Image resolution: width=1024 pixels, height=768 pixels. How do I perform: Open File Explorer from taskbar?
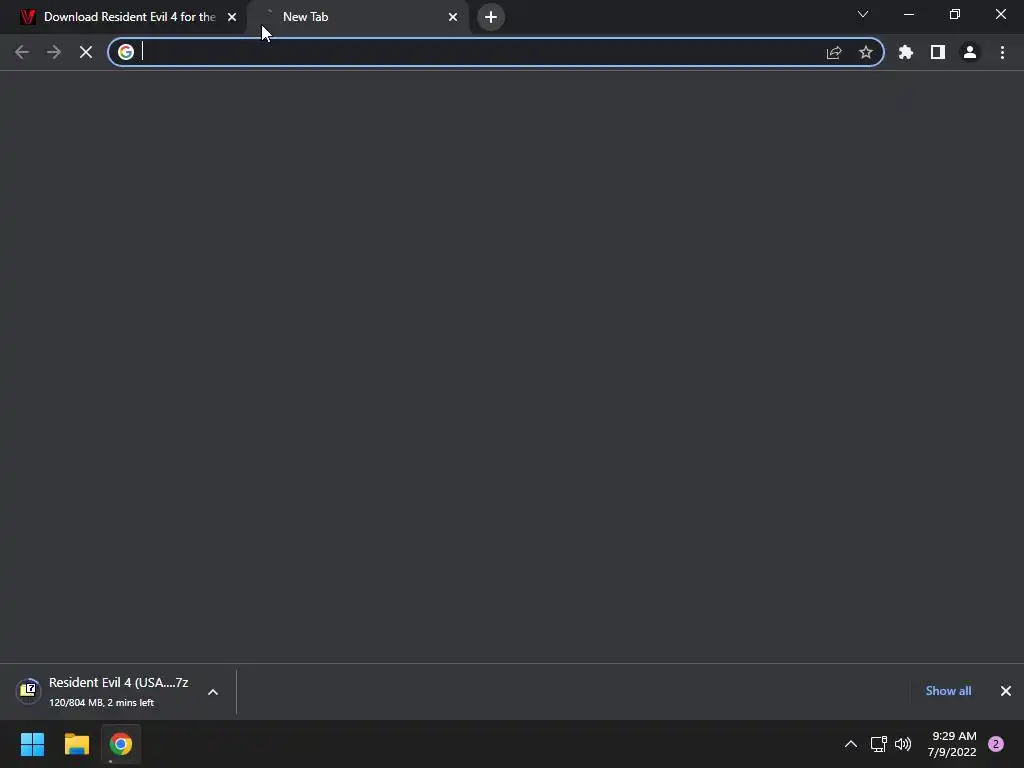[x=76, y=744]
